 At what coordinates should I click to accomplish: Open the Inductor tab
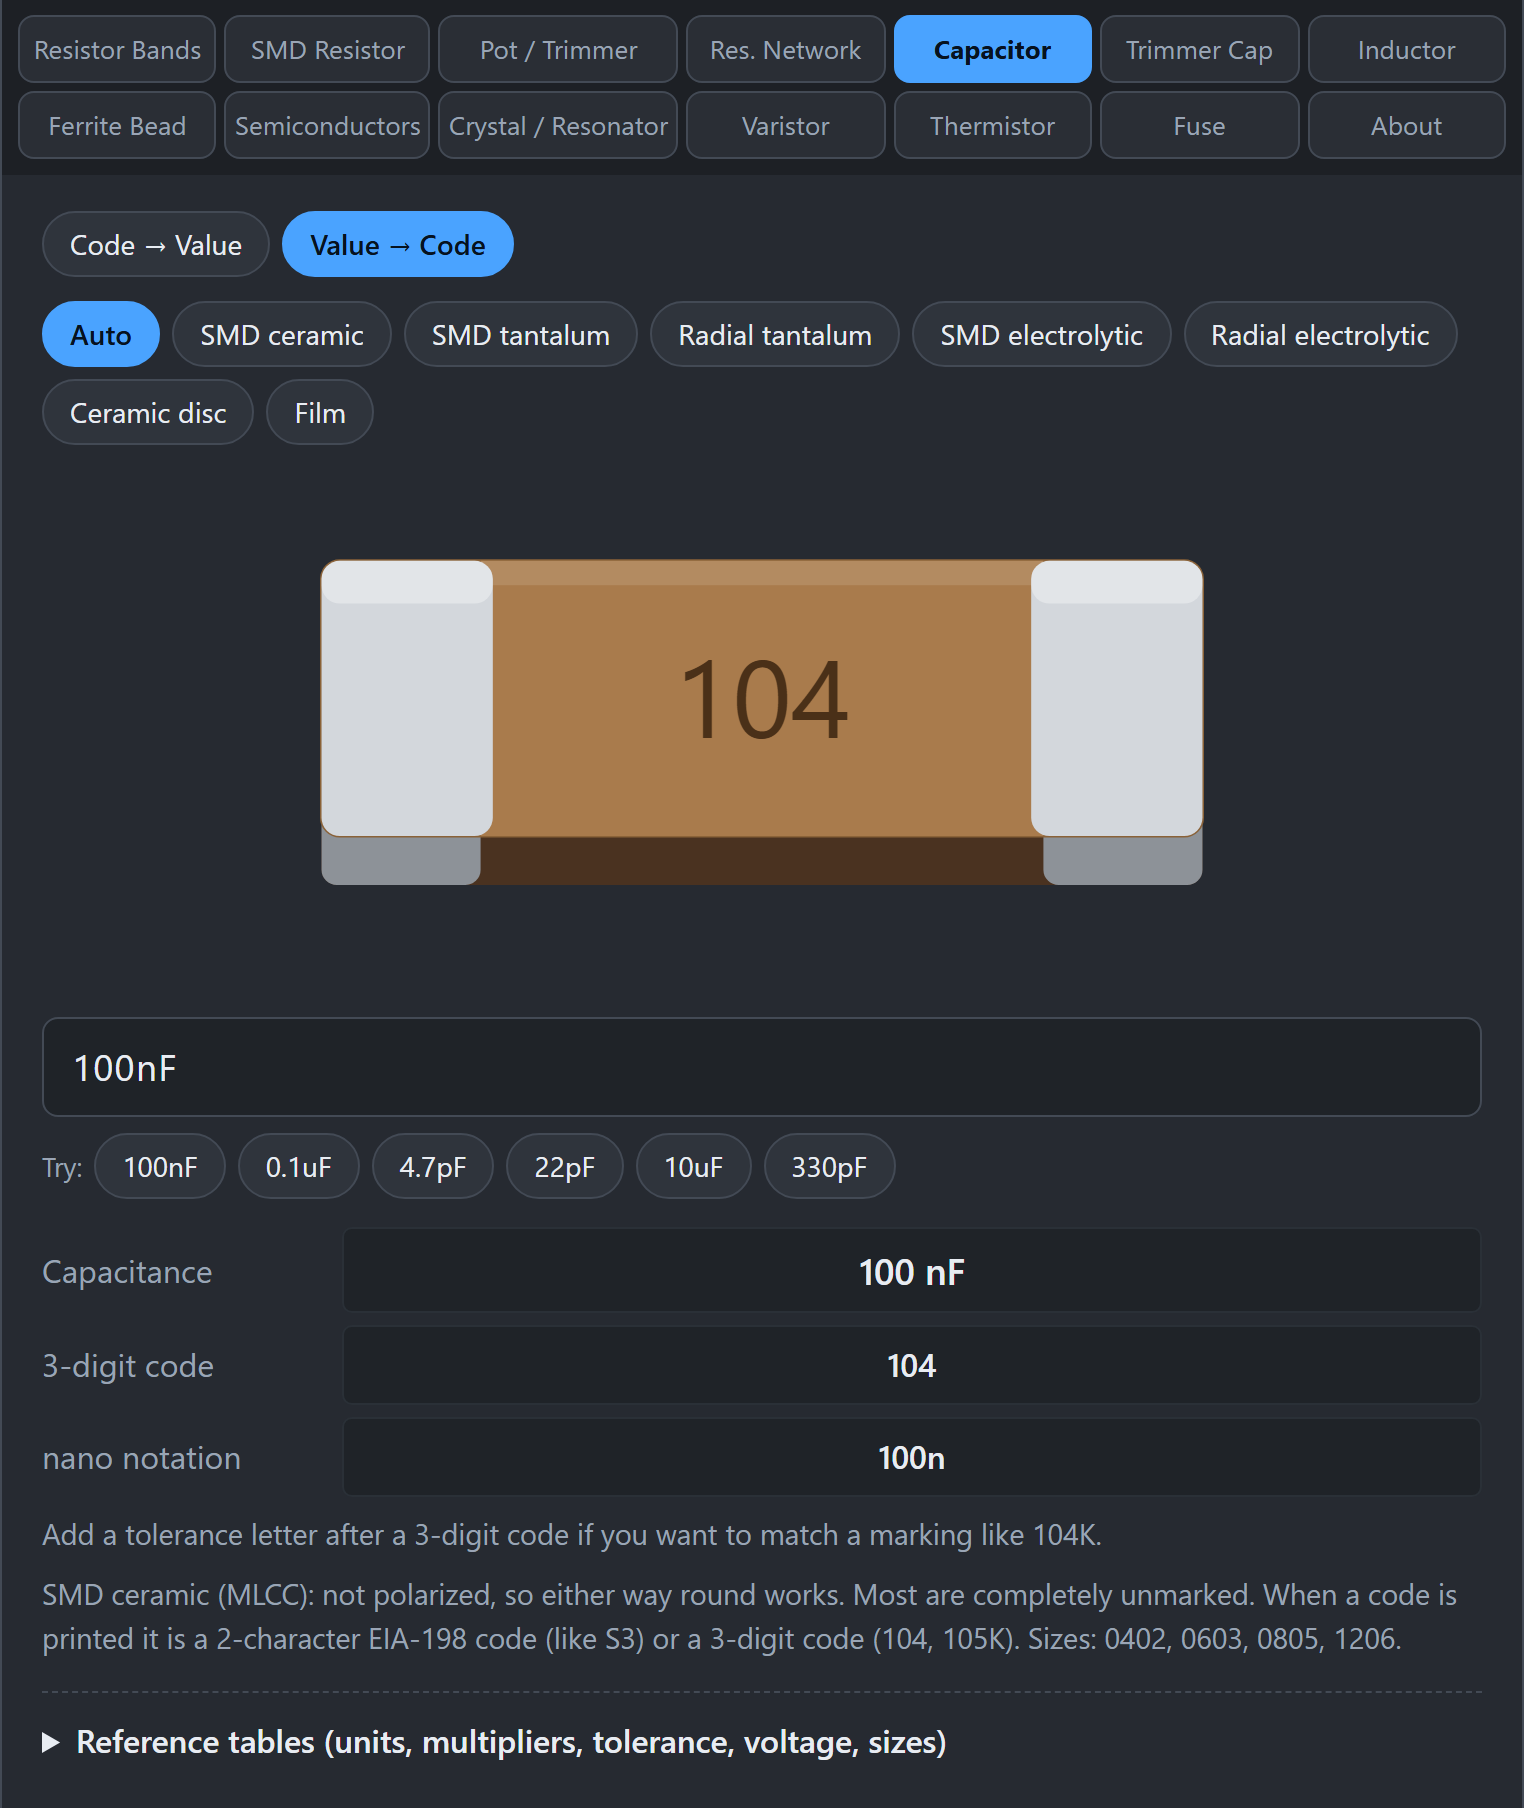coord(1406,49)
